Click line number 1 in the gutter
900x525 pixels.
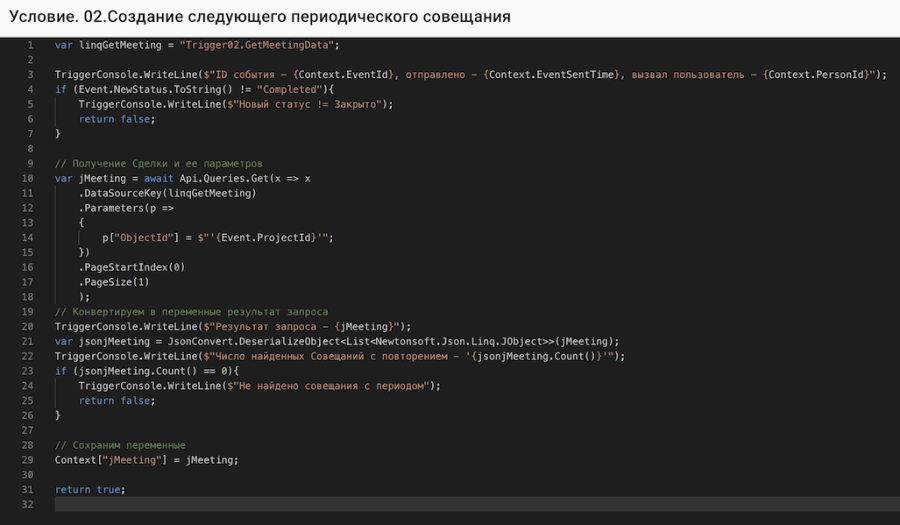(x=30, y=45)
